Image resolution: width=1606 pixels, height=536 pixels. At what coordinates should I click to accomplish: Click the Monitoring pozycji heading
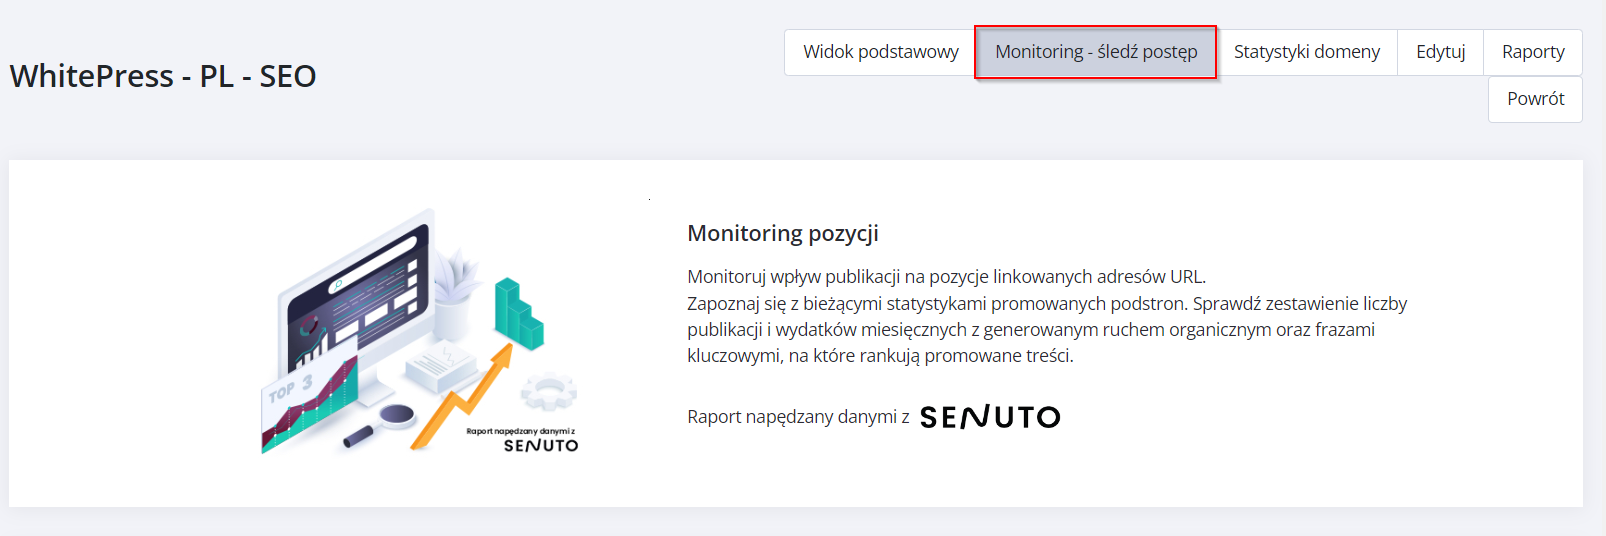pyautogui.click(x=783, y=233)
